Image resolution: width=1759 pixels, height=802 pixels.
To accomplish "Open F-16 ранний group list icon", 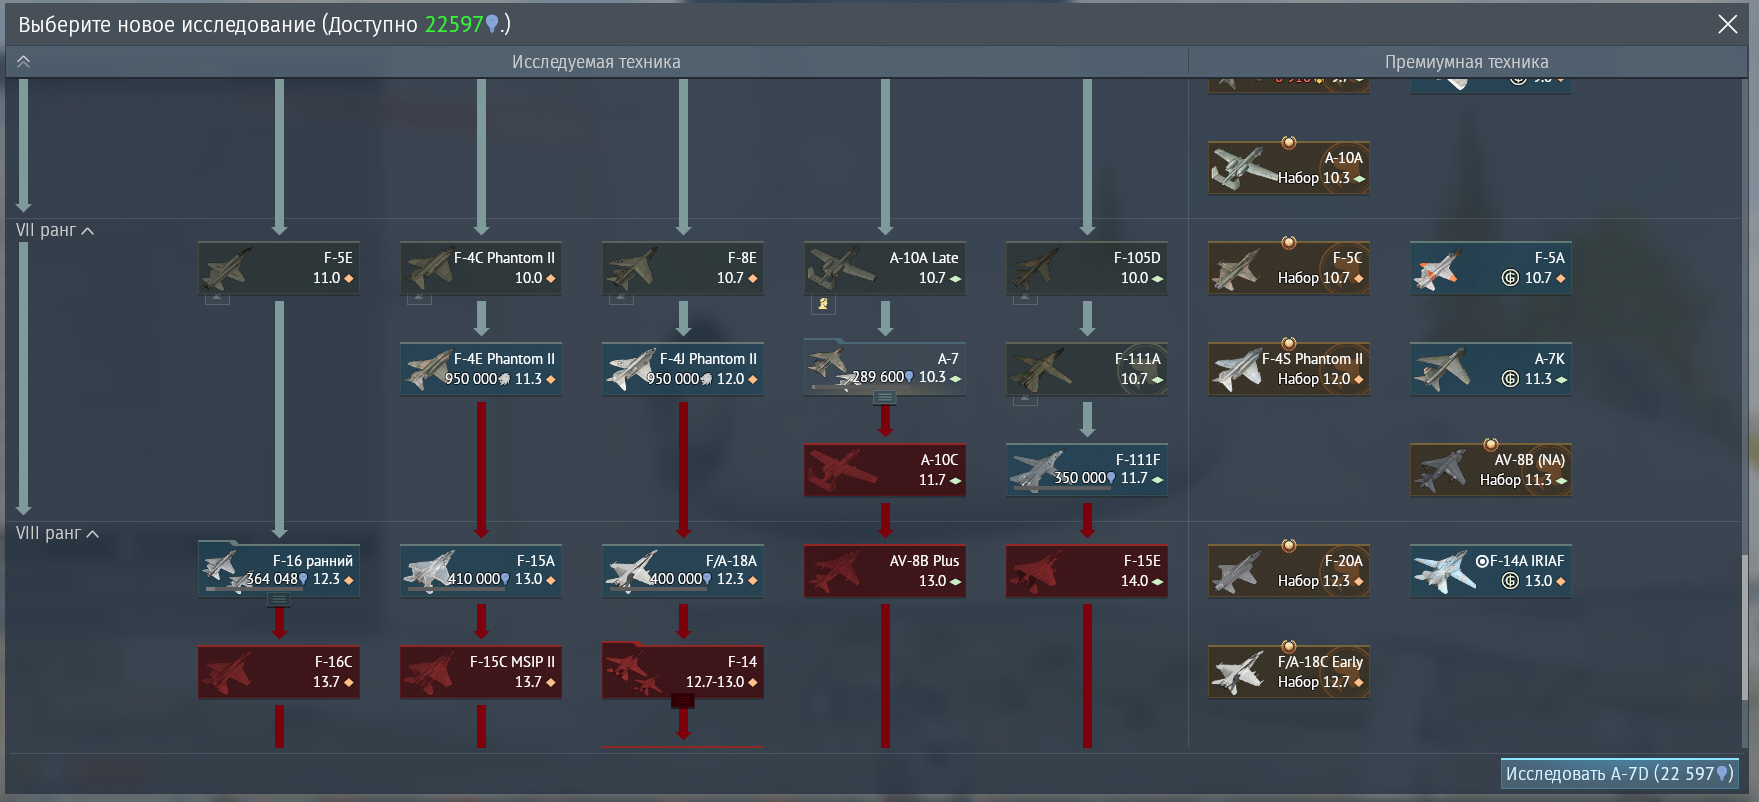I will click(x=279, y=600).
